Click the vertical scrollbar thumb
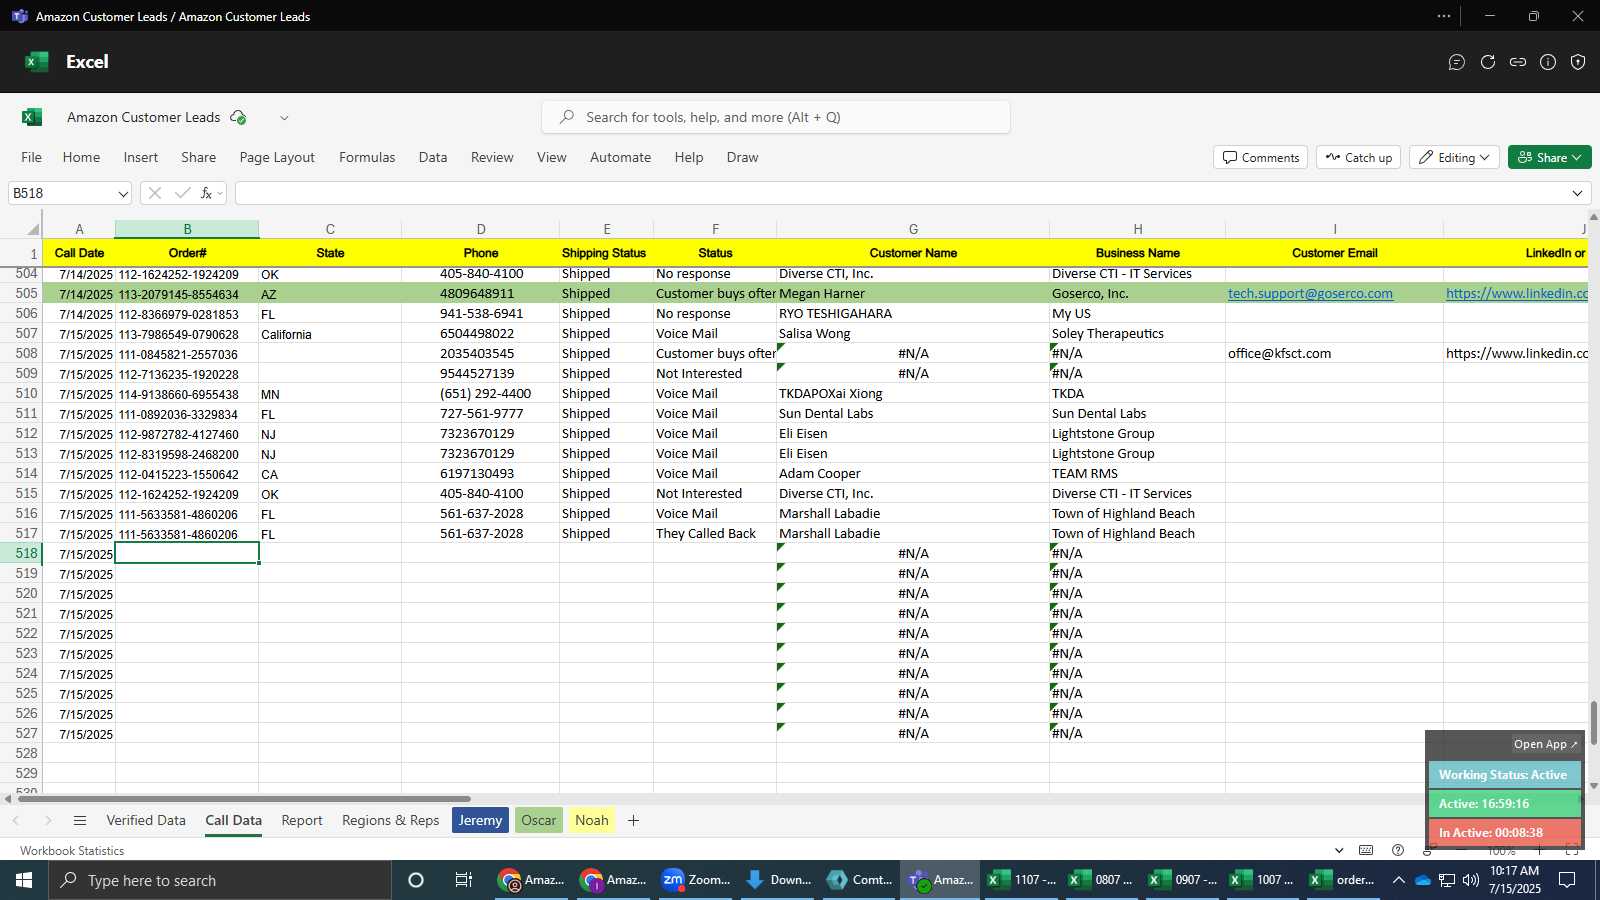1600x900 pixels. pyautogui.click(x=1594, y=723)
